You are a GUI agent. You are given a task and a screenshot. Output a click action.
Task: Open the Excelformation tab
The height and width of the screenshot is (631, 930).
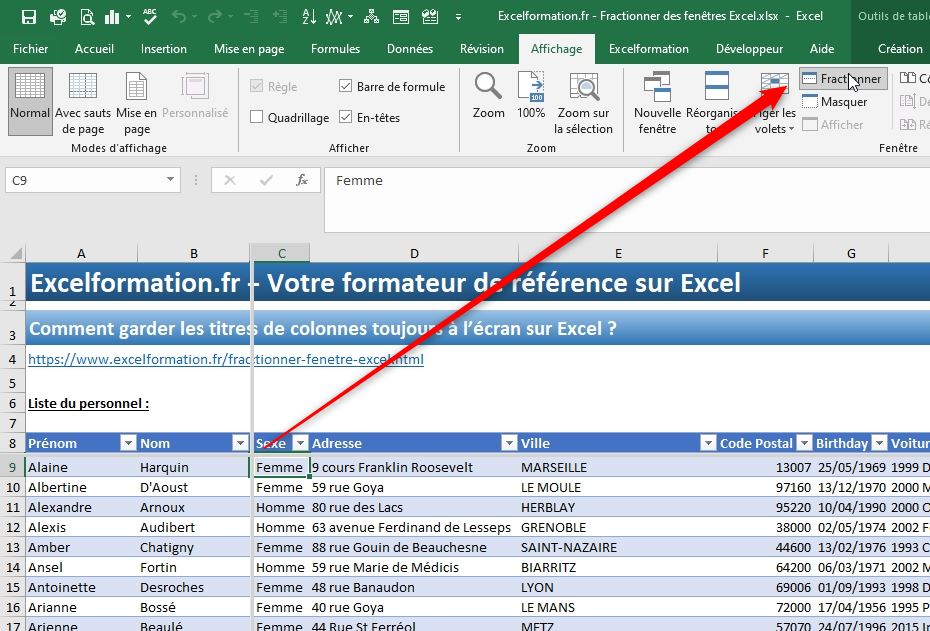pos(649,49)
